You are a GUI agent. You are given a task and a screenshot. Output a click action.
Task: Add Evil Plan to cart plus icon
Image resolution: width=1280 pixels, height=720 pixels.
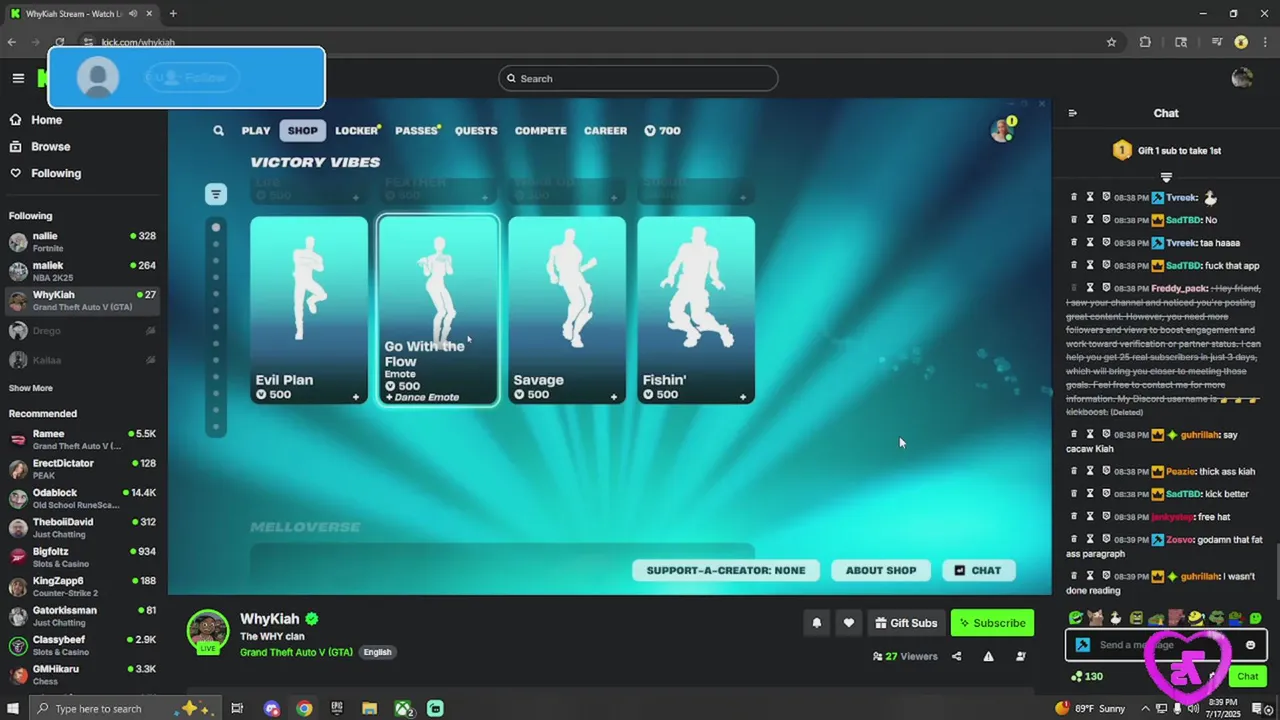coord(356,397)
